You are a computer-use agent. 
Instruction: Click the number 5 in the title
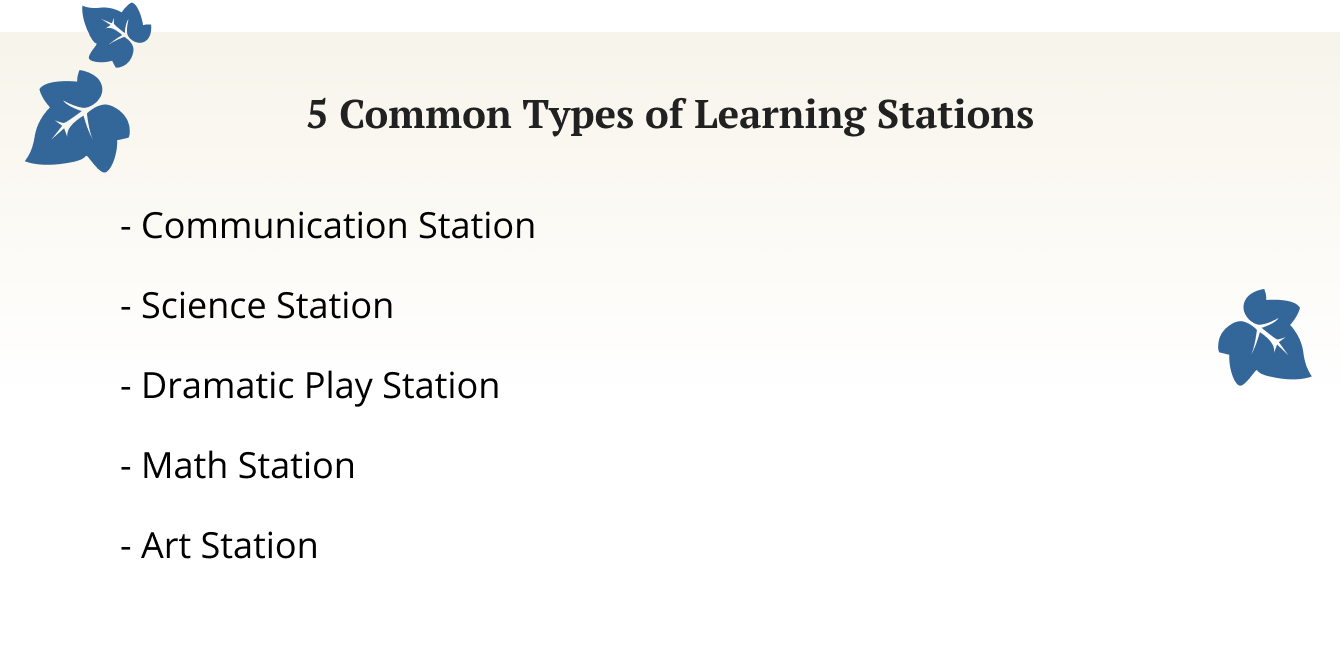317,116
